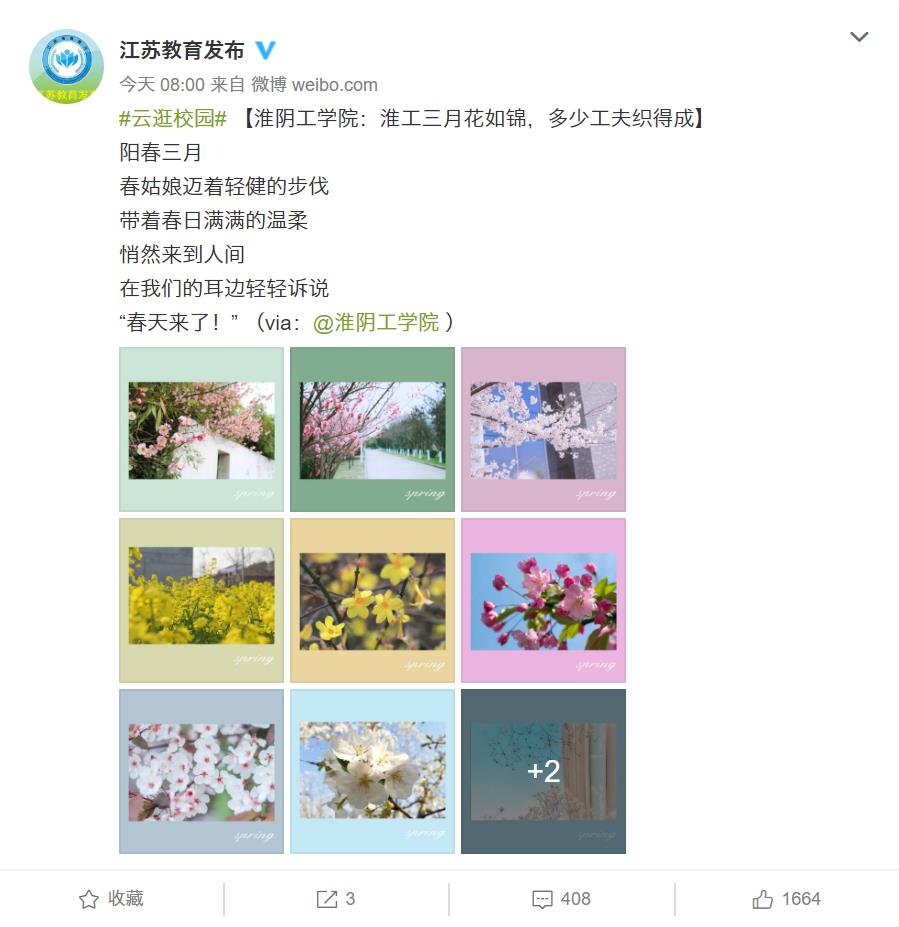Open the pink crabapple buds photo
Screen dimensions: 899x927
[543, 600]
